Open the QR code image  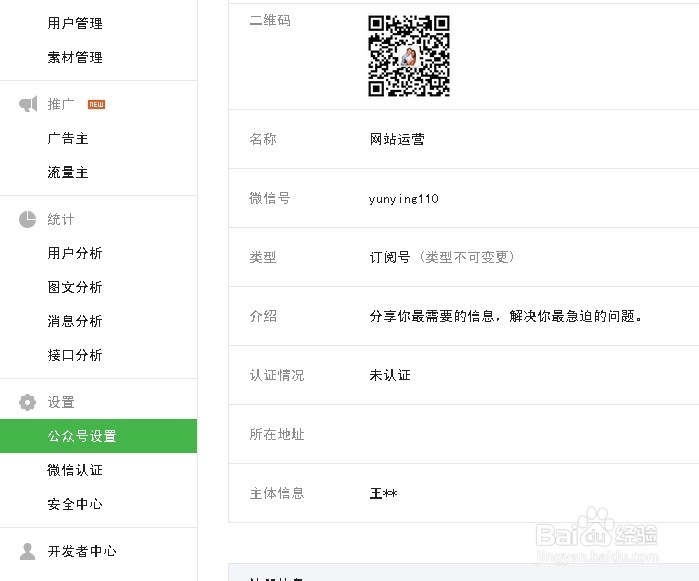click(x=409, y=56)
